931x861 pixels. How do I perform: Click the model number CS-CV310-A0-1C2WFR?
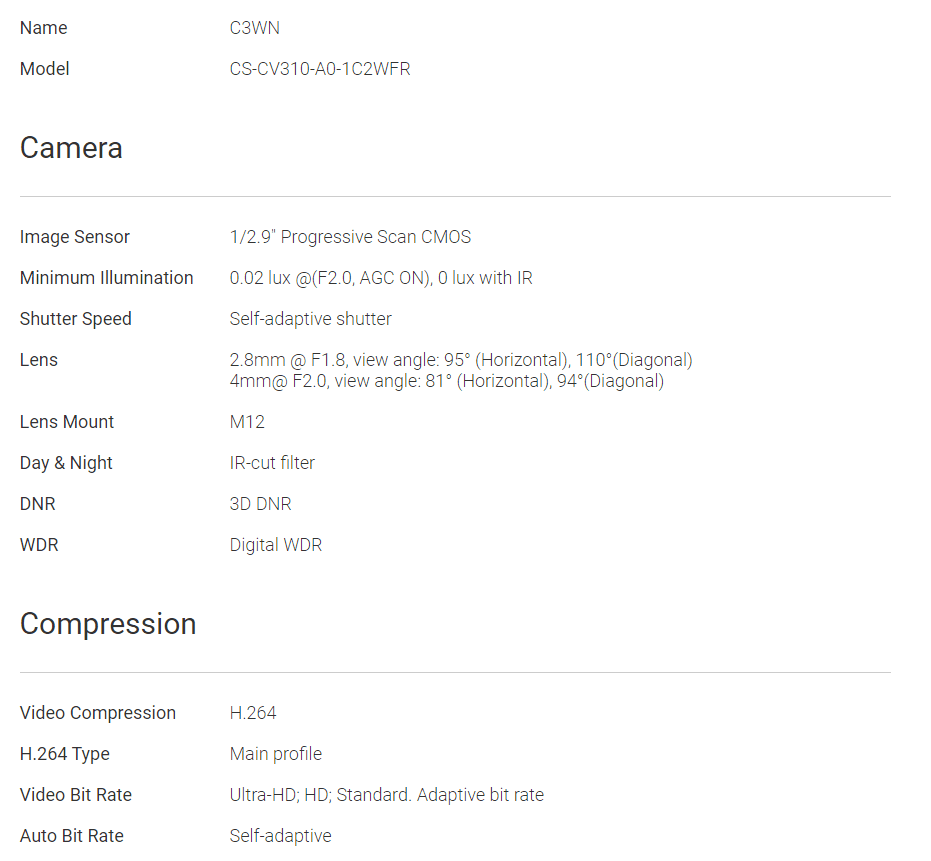click(320, 69)
